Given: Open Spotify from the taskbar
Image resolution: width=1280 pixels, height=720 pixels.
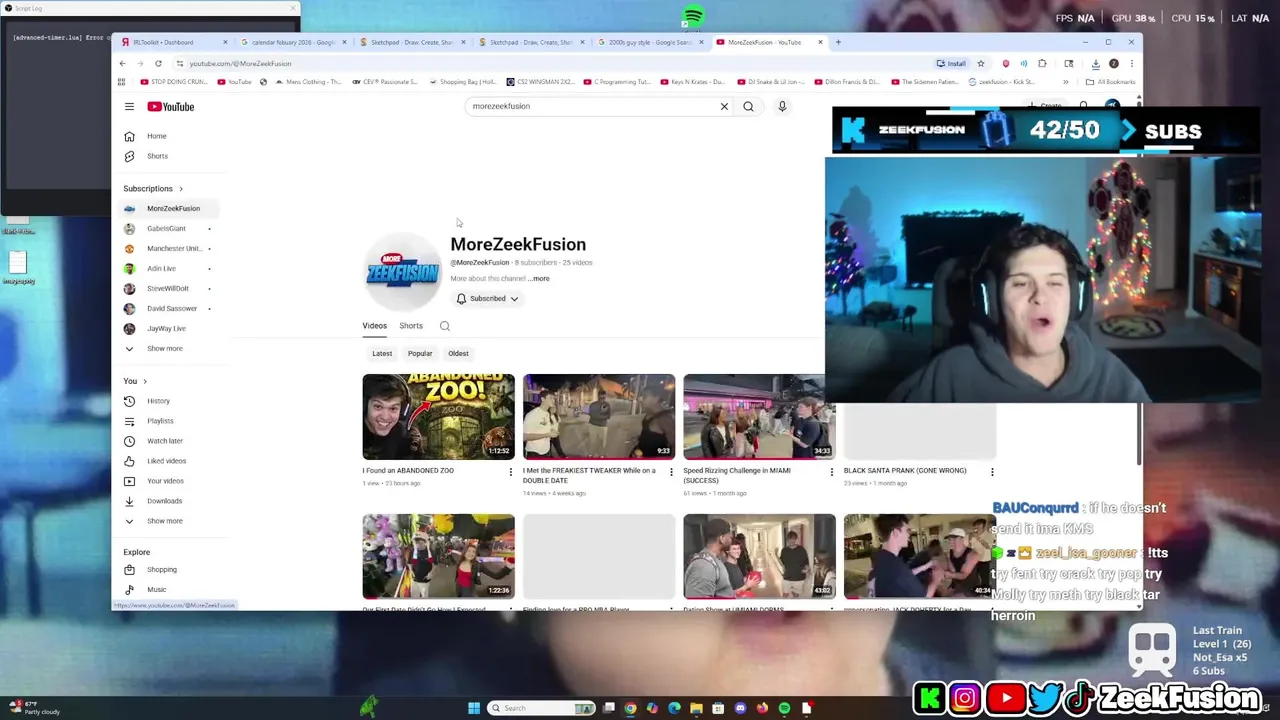Looking at the screenshot, I should pos(784,708).
